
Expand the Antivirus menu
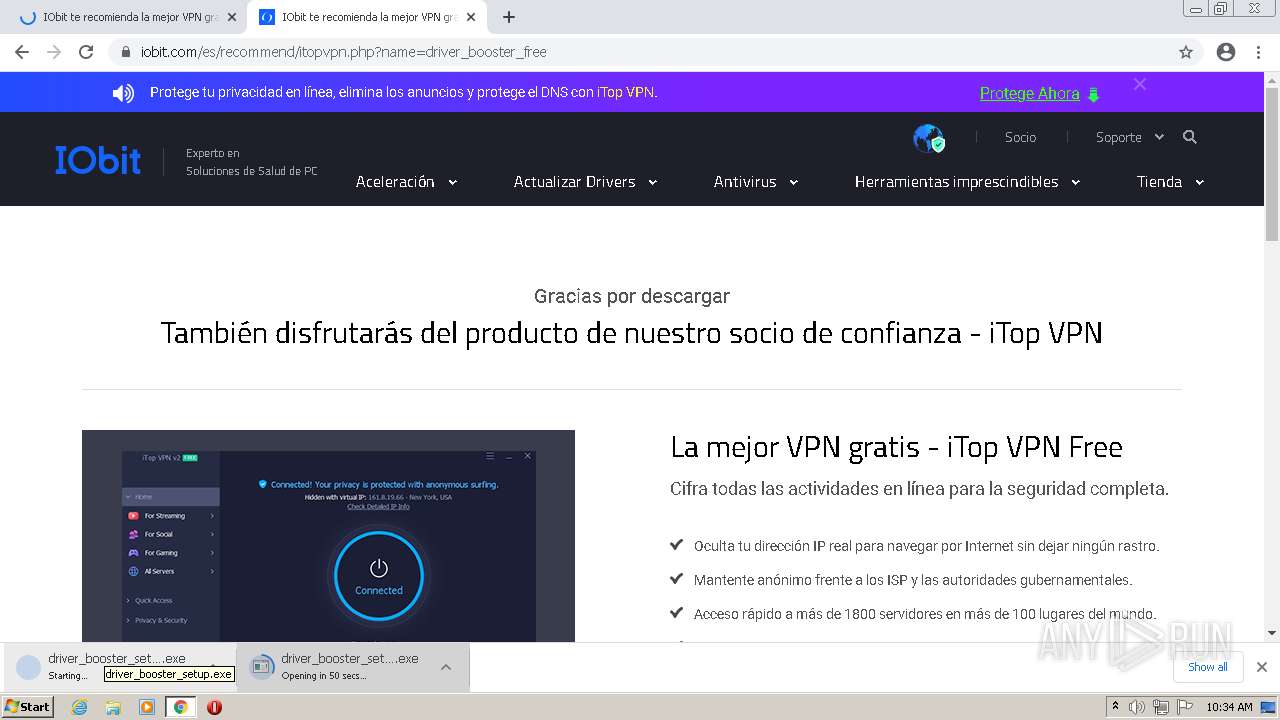(755, 182)
